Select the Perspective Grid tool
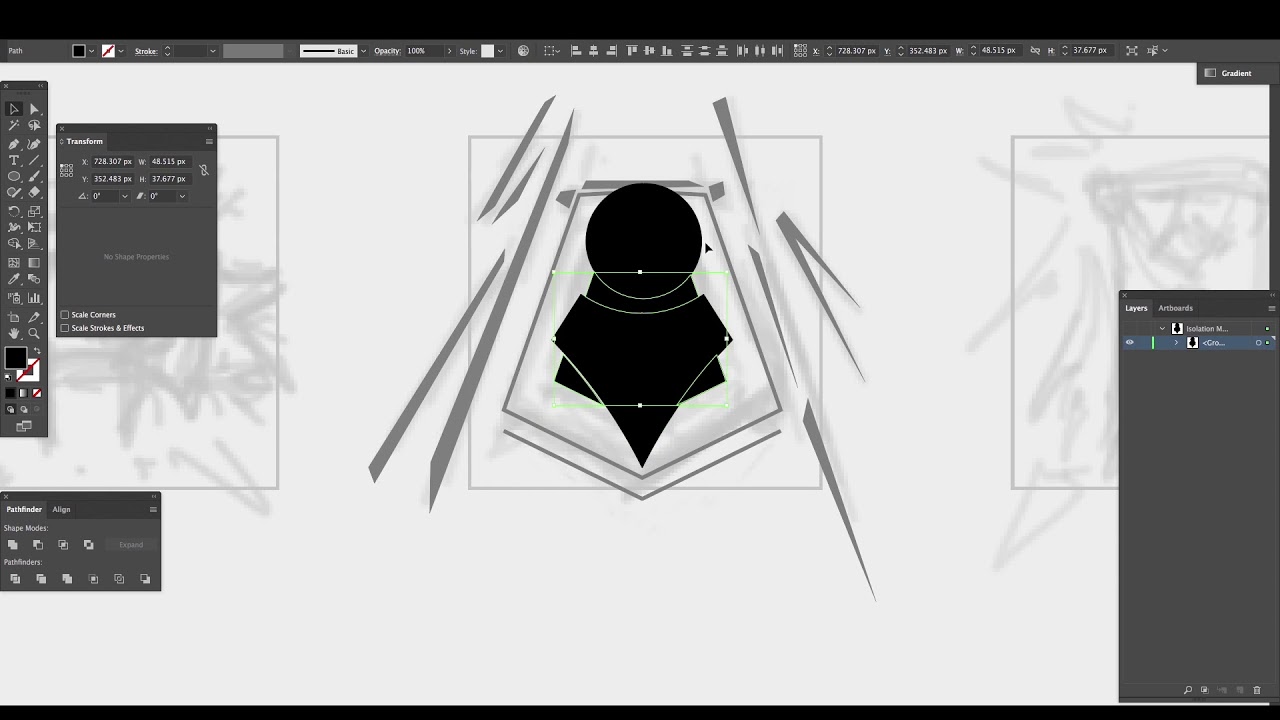Viewport: 1280px width, 720px height. pyautogui.click(x=34, y=243)
